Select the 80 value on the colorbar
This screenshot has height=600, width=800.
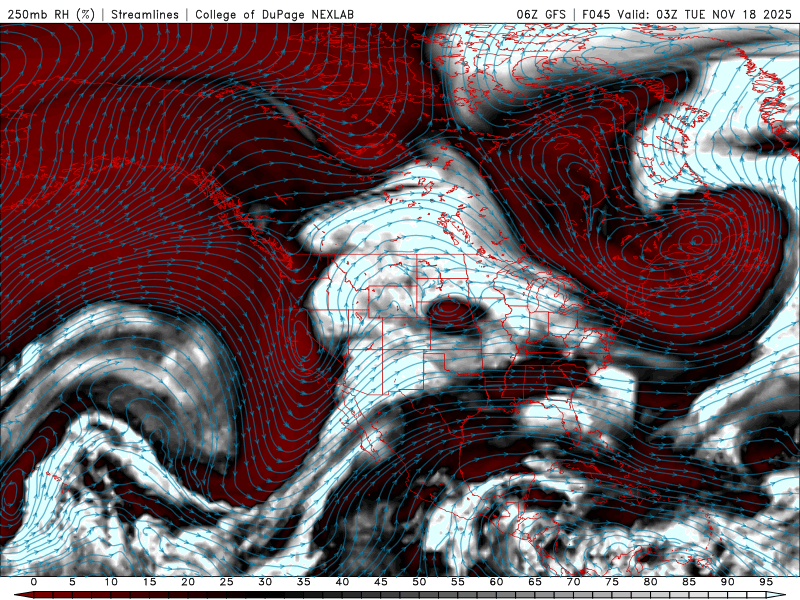pyautogui.click(x=651, y=582)
